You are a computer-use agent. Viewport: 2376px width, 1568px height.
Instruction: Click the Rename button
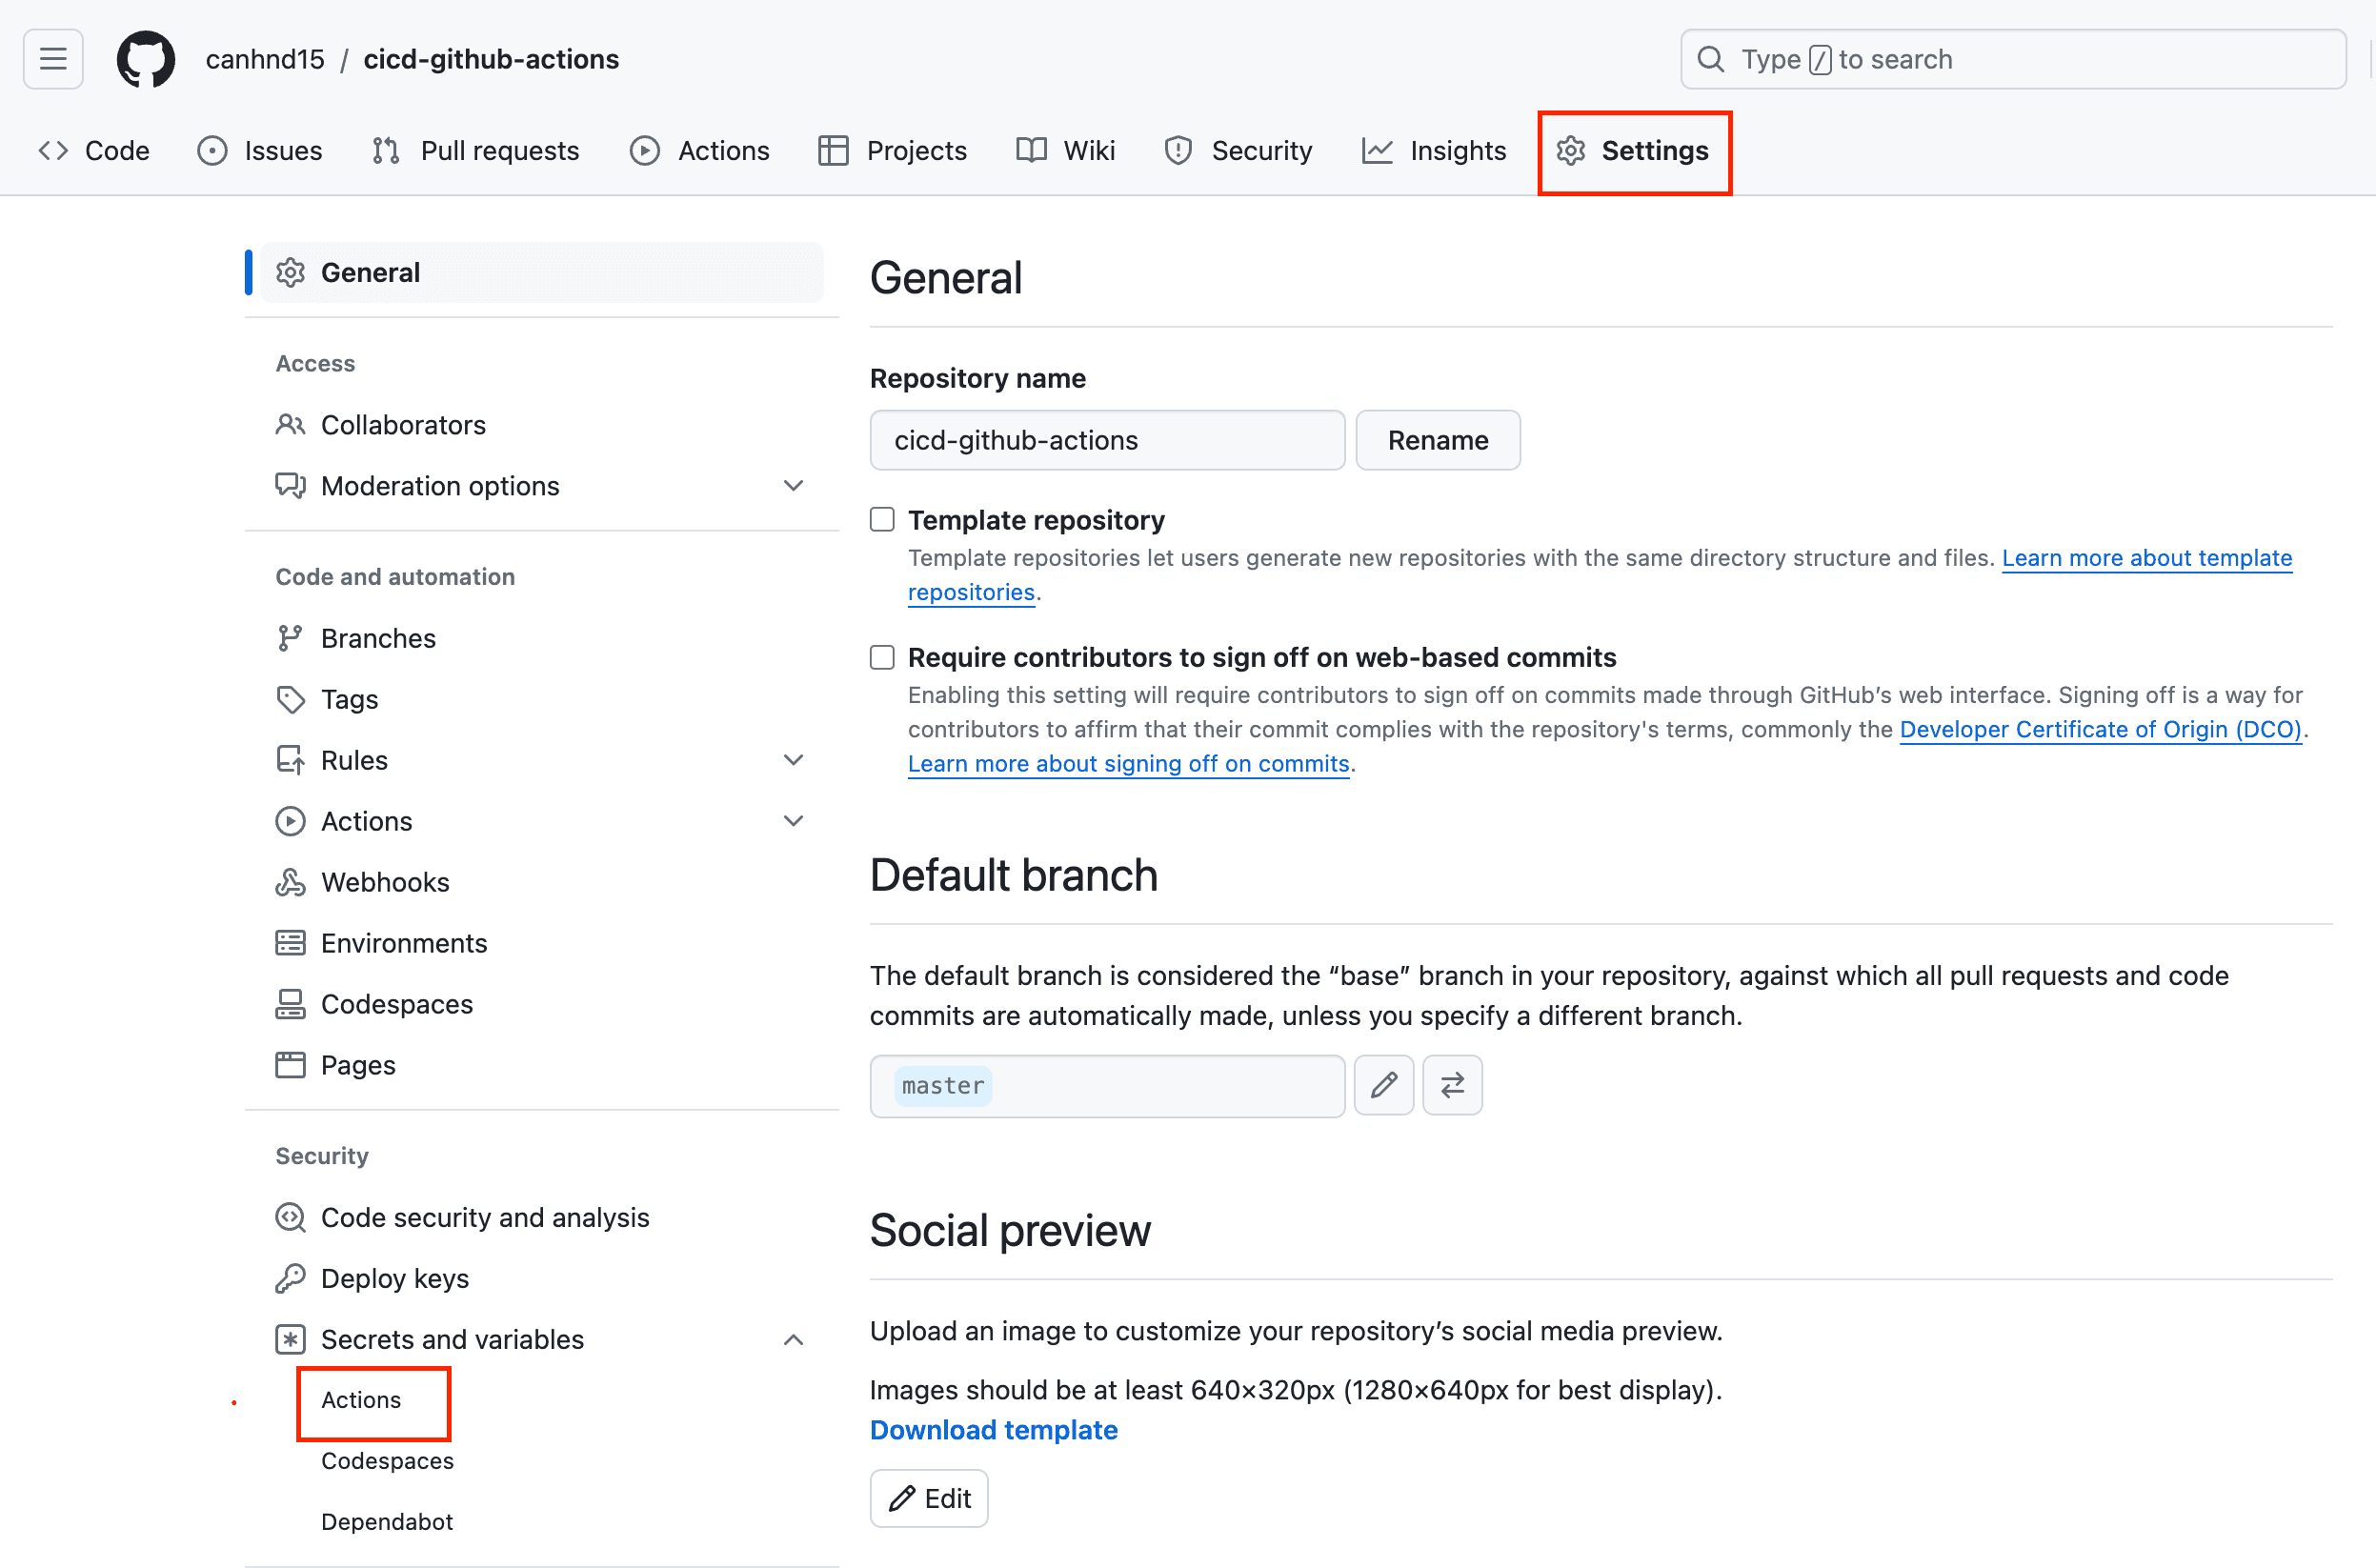[x=1438, y=440]
